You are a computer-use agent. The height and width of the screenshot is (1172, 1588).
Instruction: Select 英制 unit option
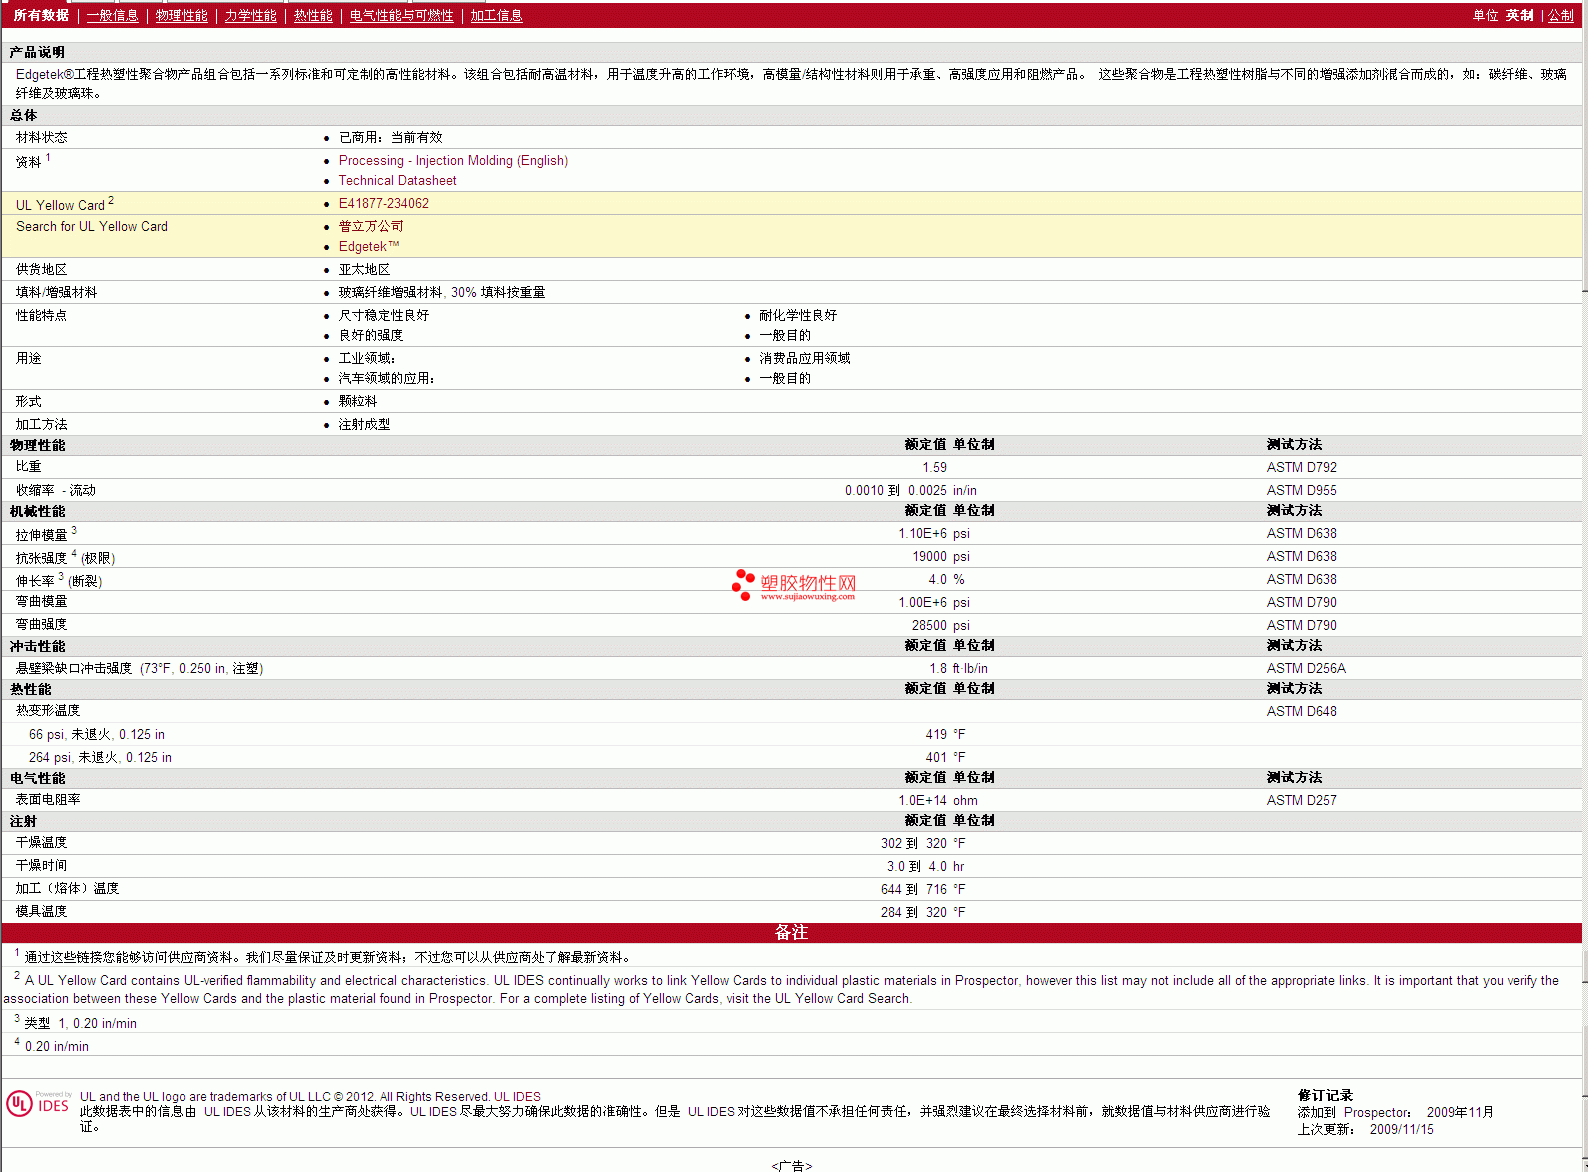click(x=1519, y=16)
